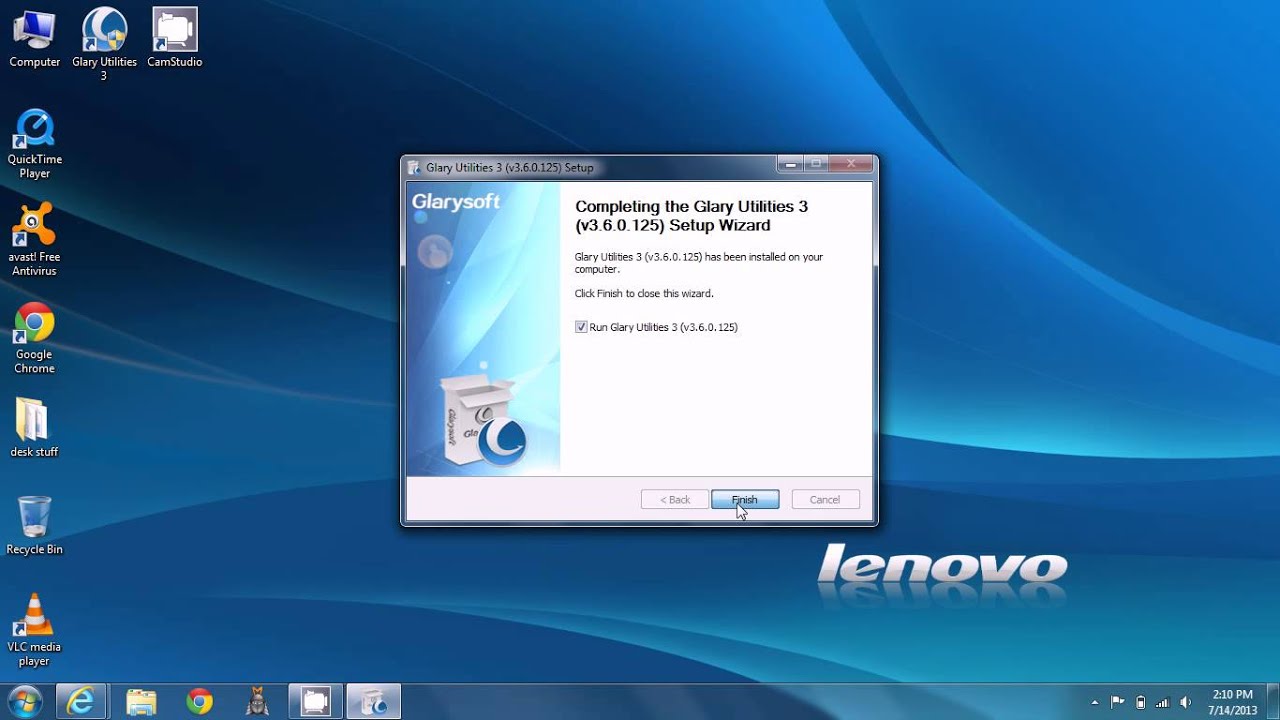Uncheck Run Glary Utilities 3 checkbox
Image resolution: width=1280 pixels, height=720 pixels.
[x=581, y=327]
